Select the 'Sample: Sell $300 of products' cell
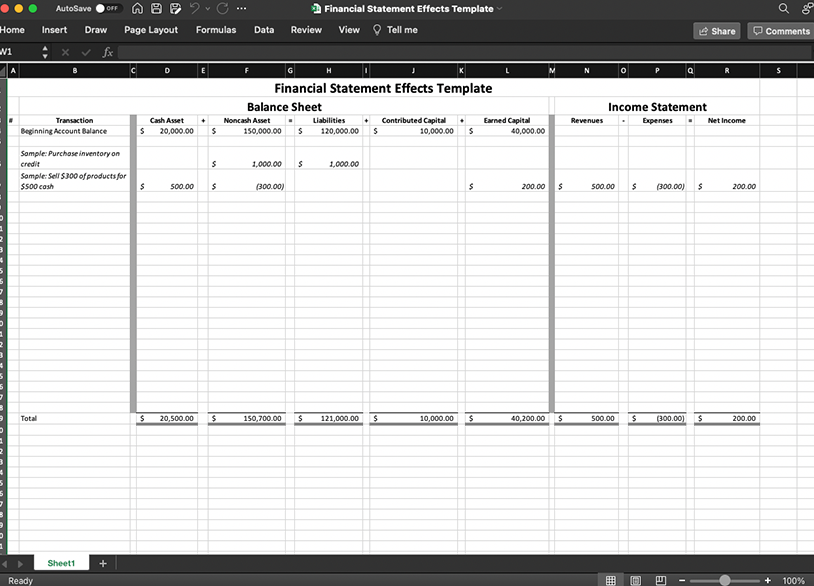 coord(74,181)
